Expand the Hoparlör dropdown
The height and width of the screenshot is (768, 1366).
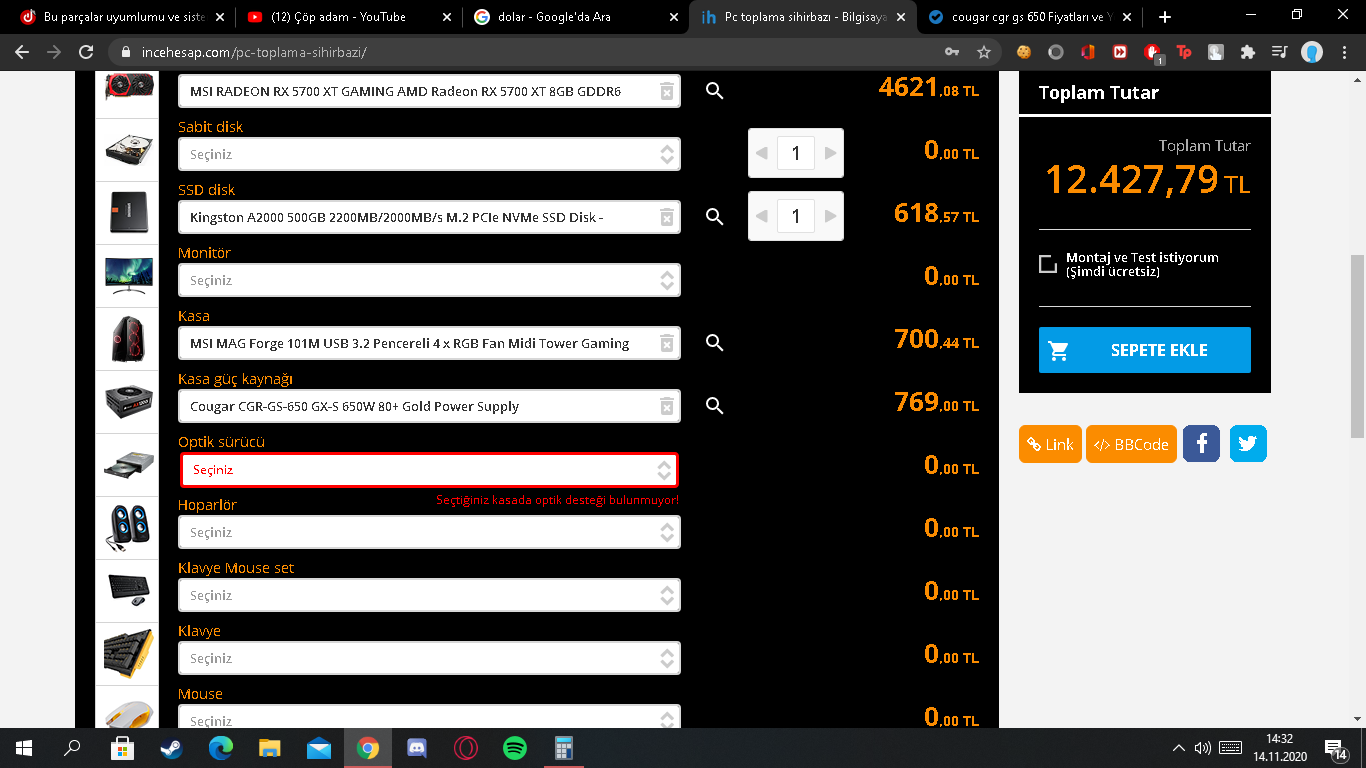pyautogui.click(x=429, y=532)
